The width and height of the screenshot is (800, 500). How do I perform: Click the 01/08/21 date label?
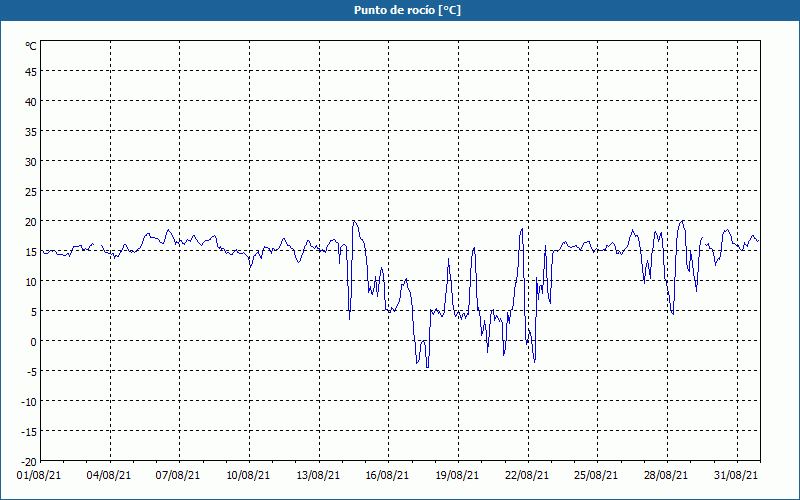click(39, 476)
